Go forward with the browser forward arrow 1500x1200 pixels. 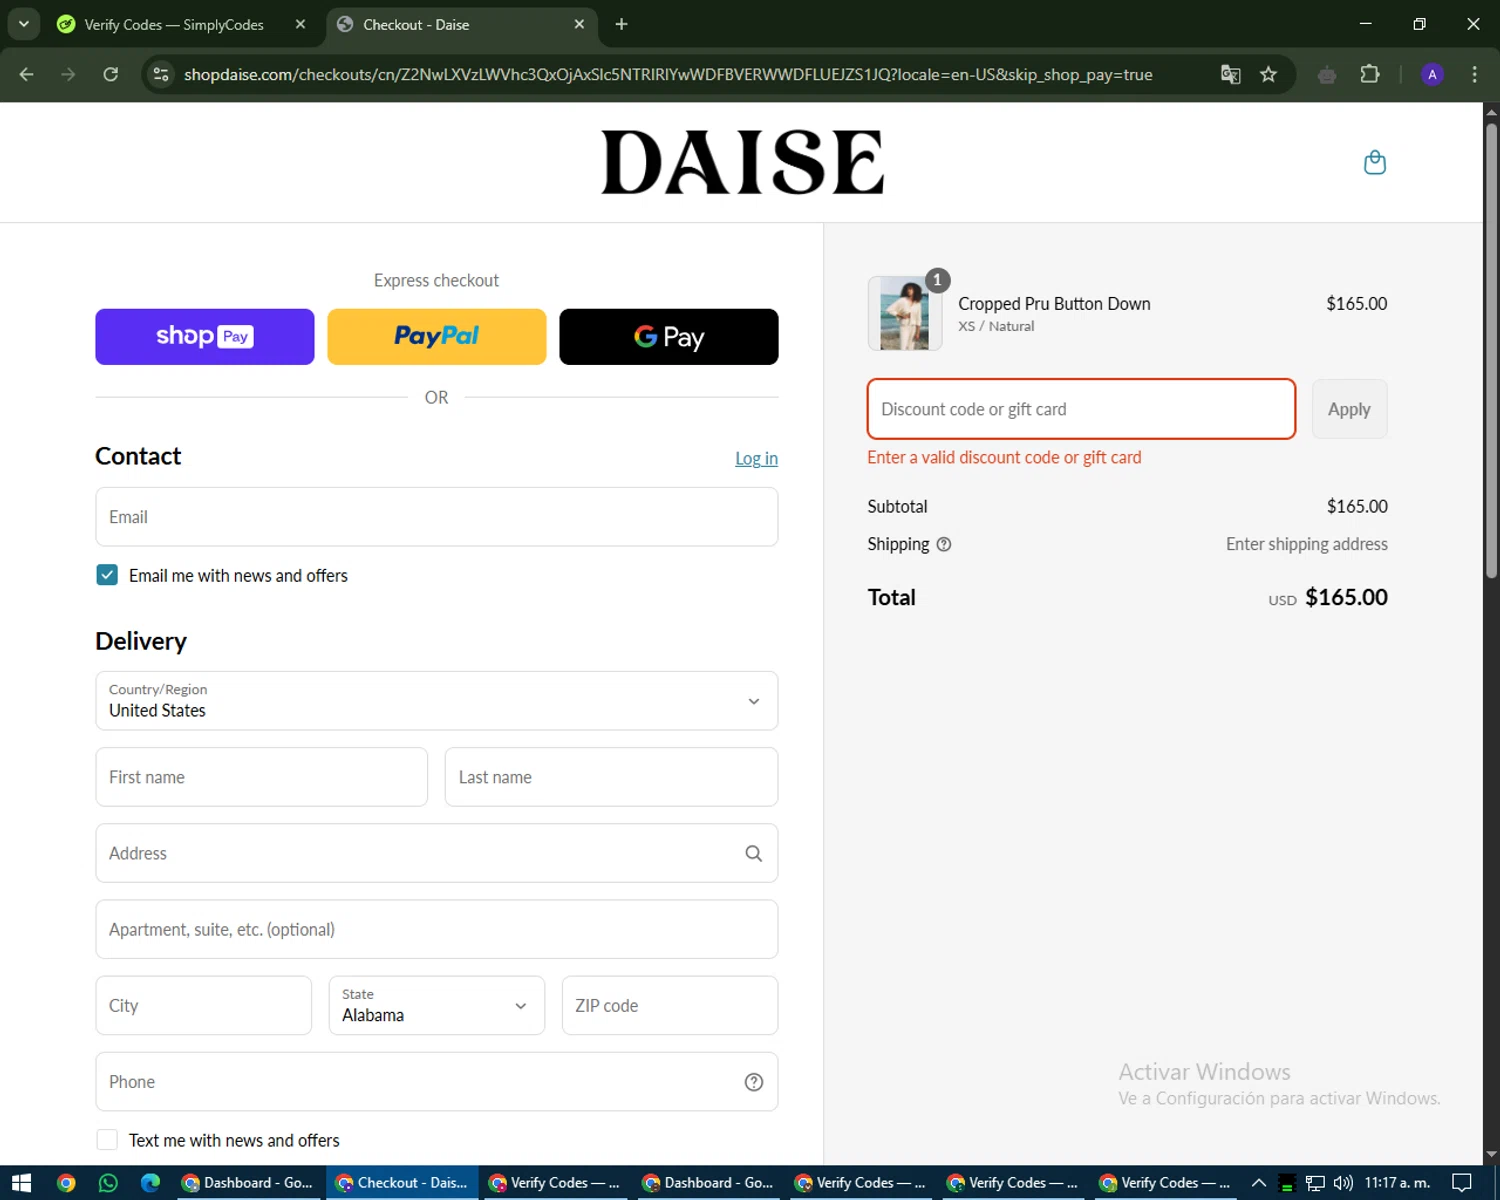click(x=68, y=74)
